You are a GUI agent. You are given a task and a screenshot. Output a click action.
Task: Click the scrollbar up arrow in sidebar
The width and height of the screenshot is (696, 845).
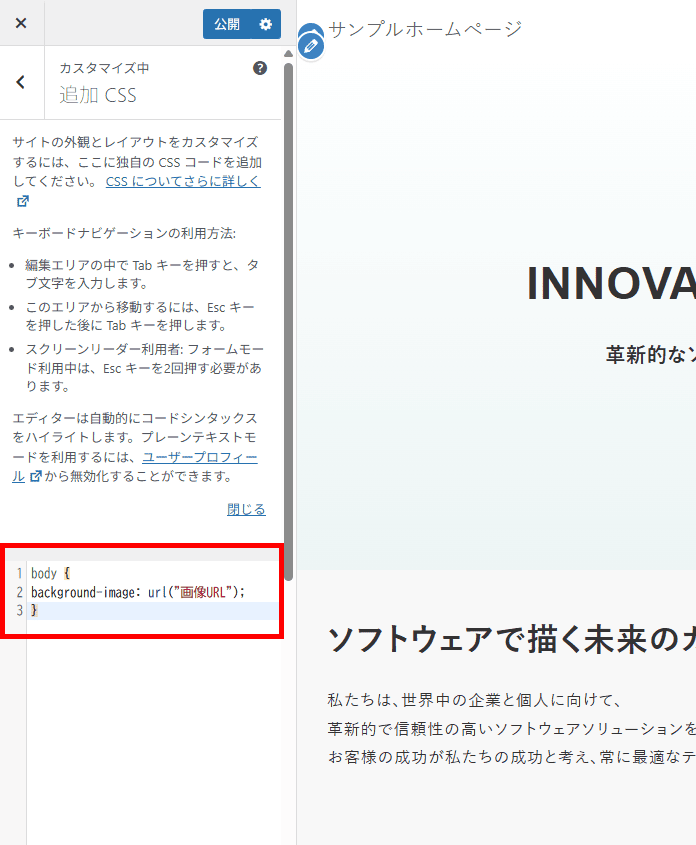(288, 54)
